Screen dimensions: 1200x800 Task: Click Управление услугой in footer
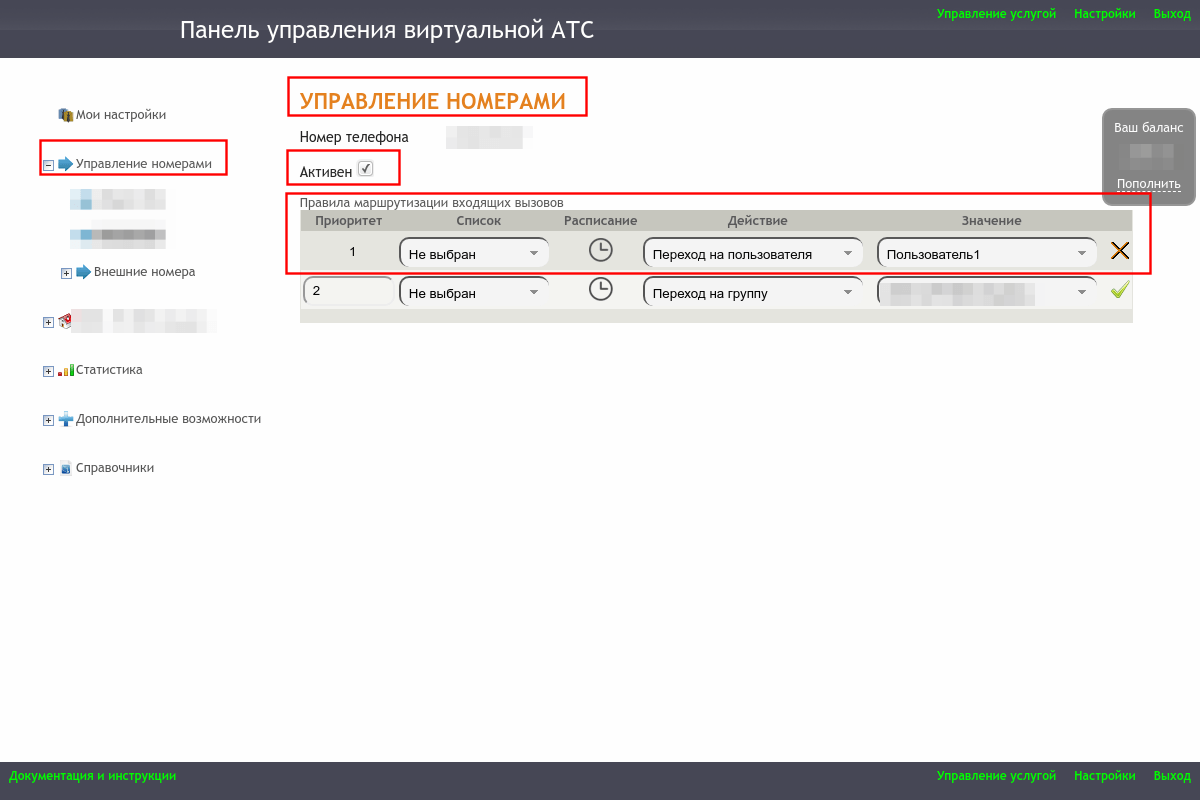tap(996, 775)
